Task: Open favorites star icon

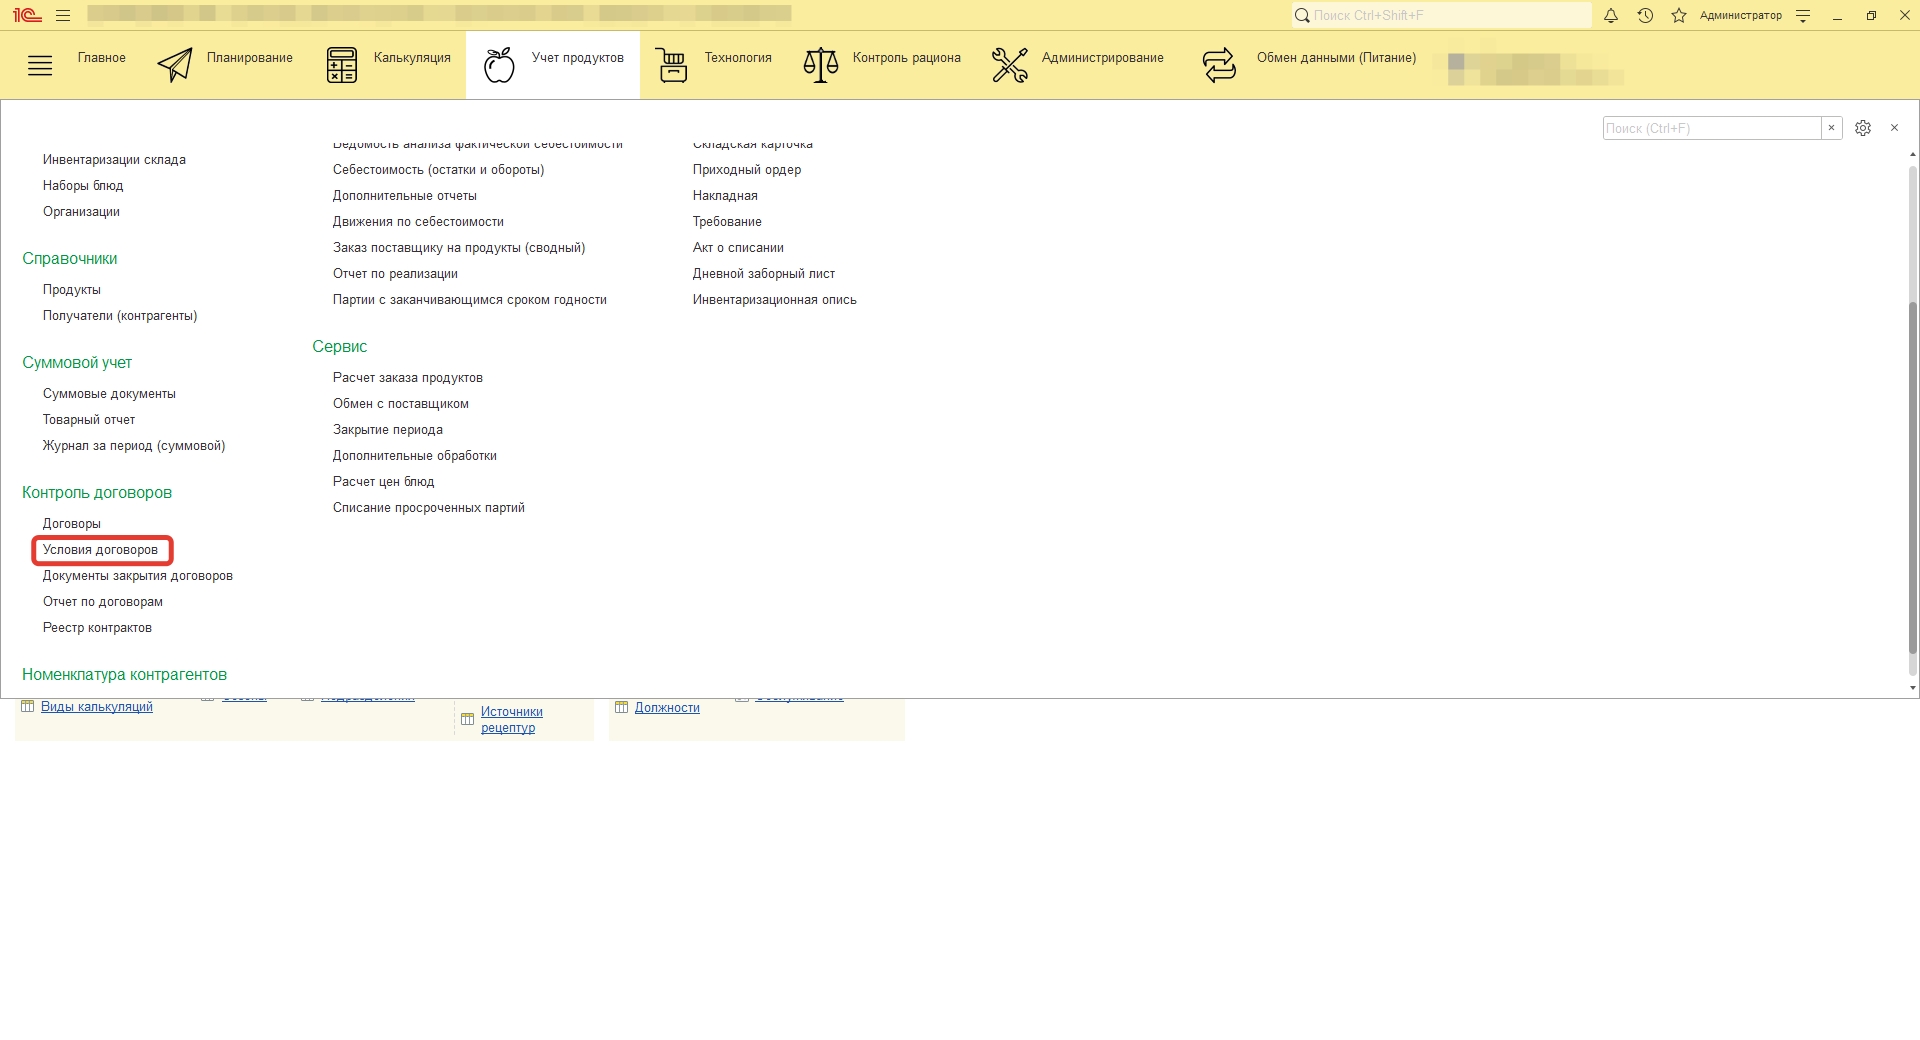Action: (x=1679, y=15)
